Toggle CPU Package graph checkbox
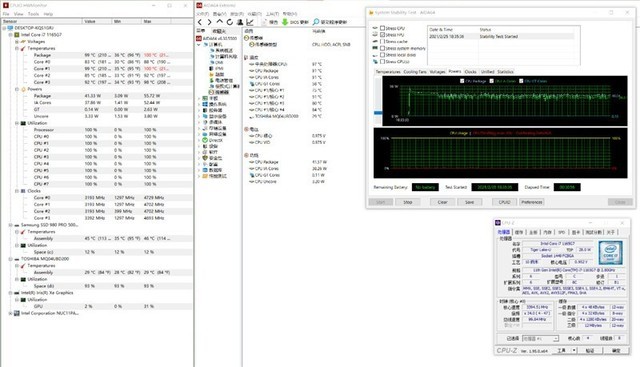This screenshot has height=367, width=640. (x=462, y=81)
